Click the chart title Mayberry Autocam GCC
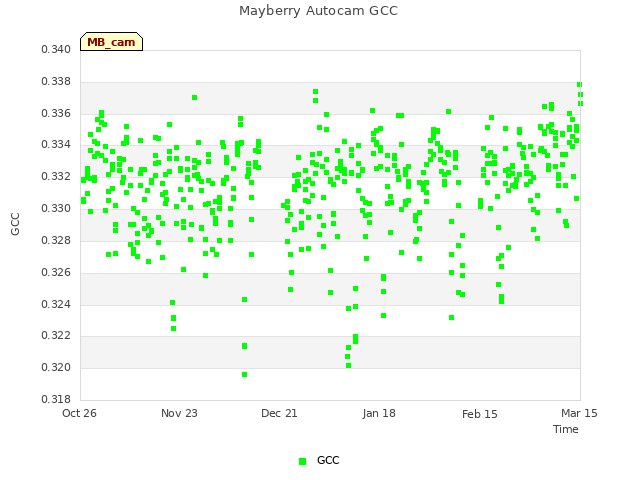The image size is (640, 480). tap(318, 11)
